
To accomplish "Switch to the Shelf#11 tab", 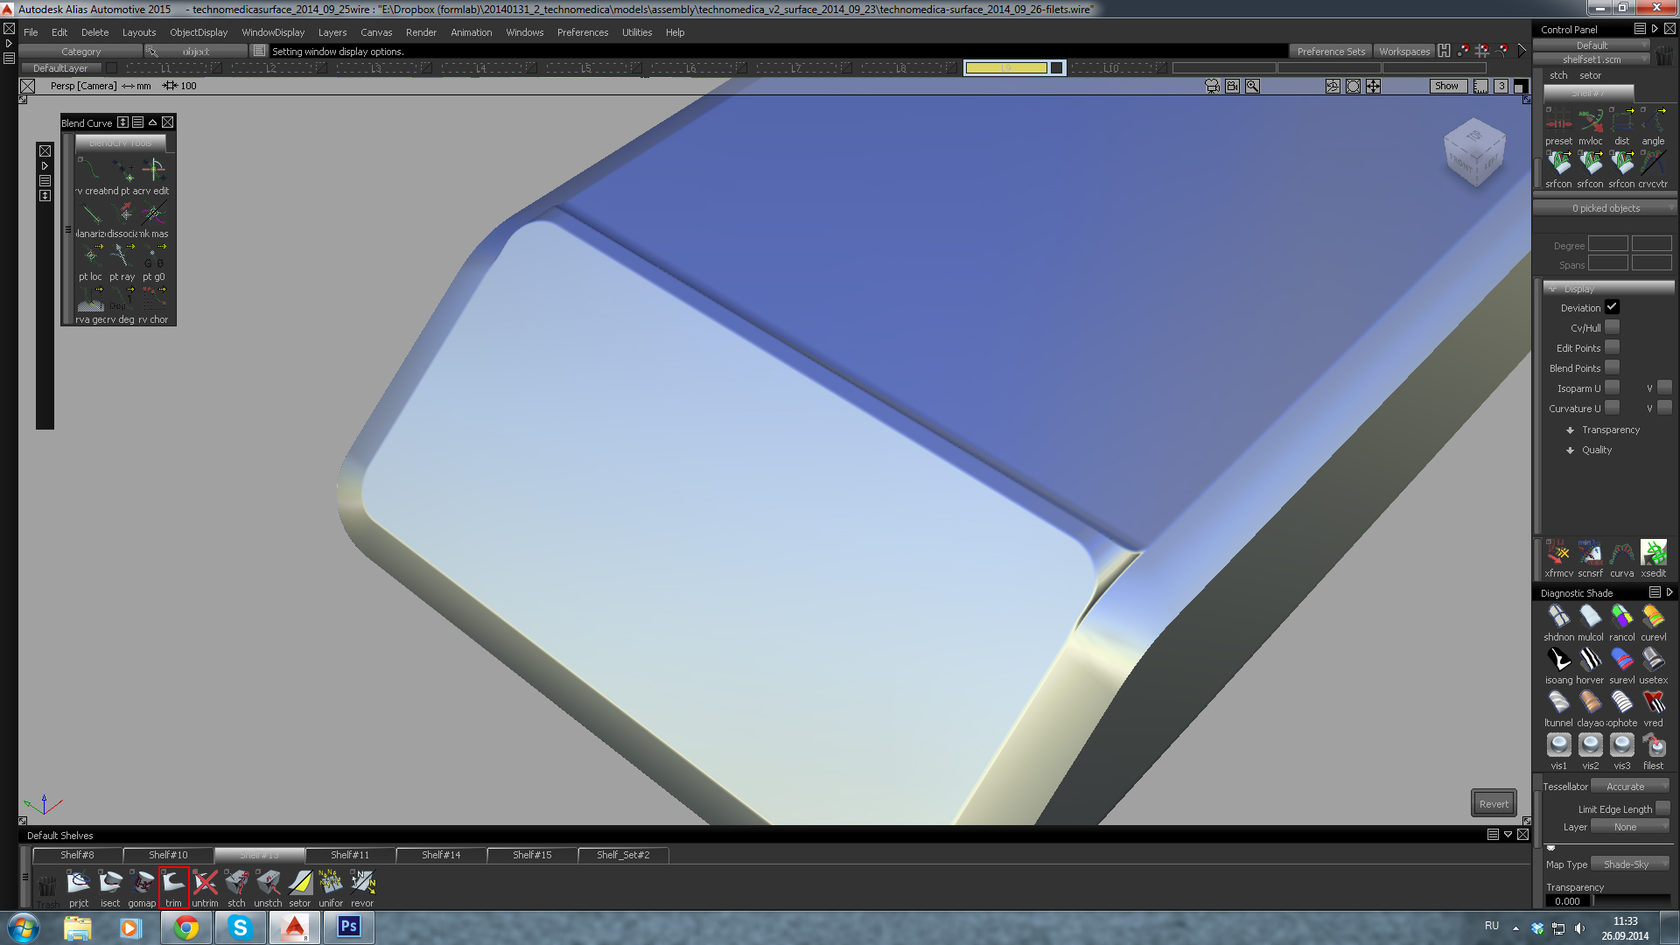I will [350, 855].
